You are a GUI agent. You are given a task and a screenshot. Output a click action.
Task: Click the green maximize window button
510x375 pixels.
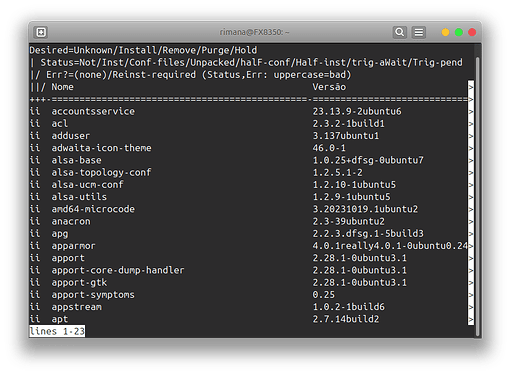[459, 32]
